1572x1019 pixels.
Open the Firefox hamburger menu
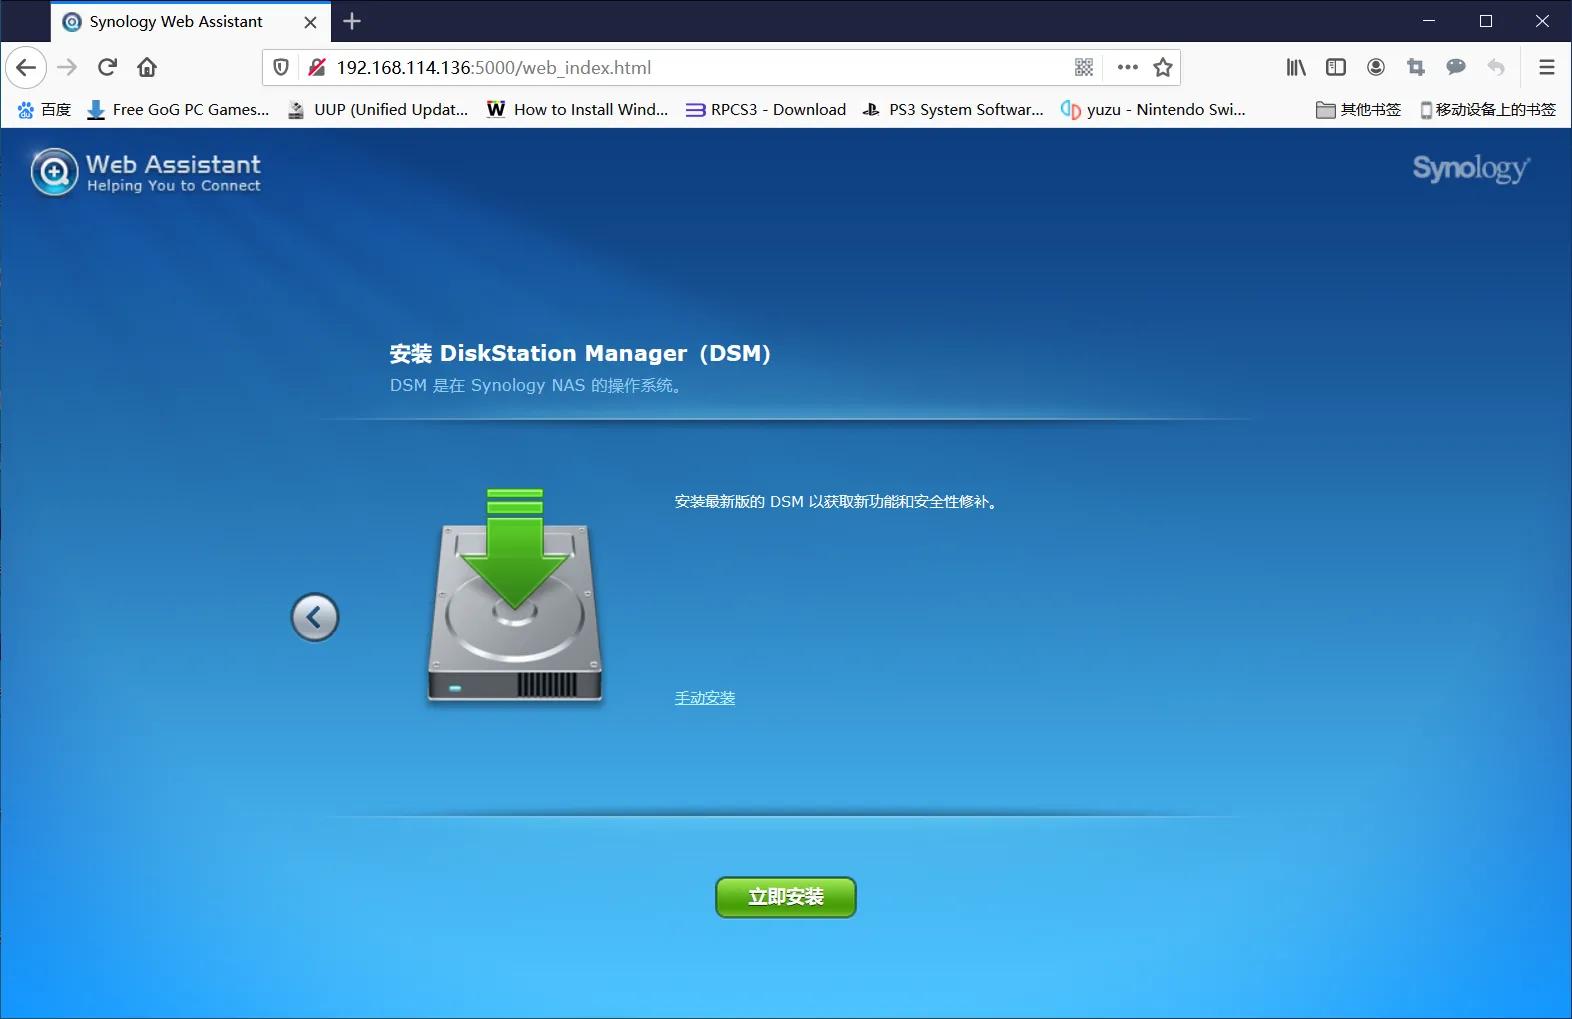click(x=1546, y=67)
